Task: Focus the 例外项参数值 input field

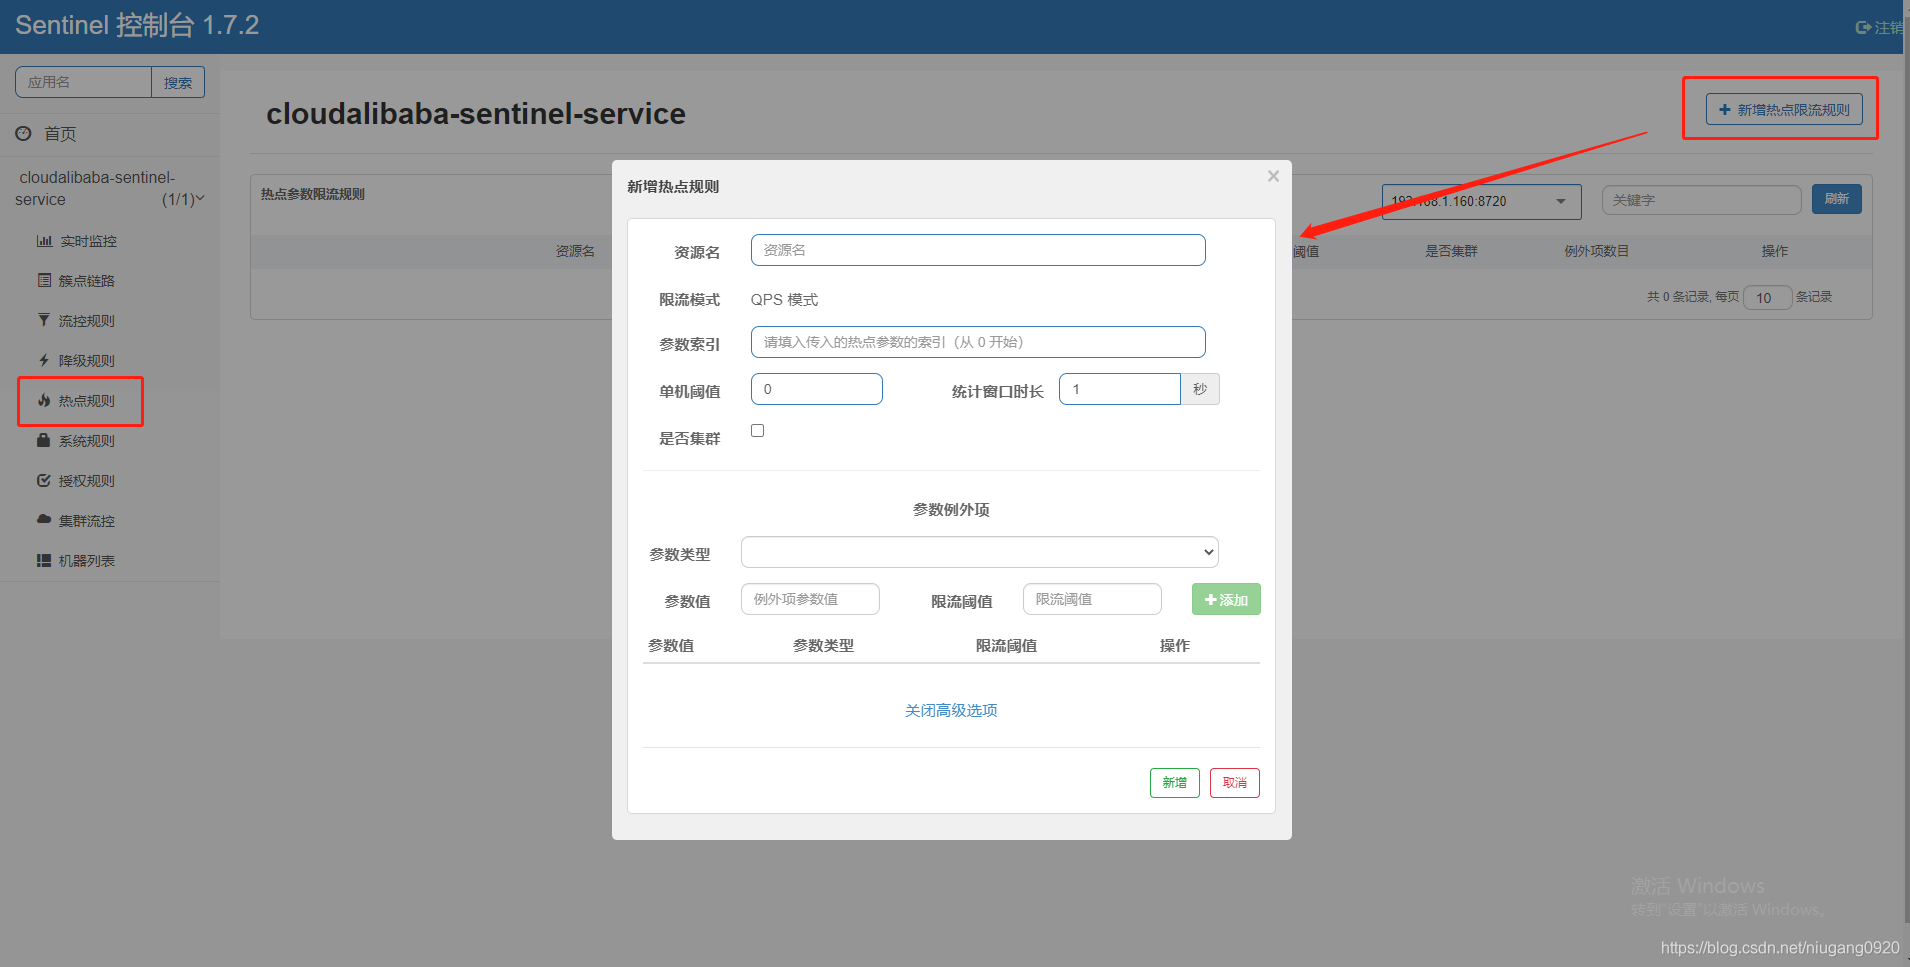Action: coord(810,599)
